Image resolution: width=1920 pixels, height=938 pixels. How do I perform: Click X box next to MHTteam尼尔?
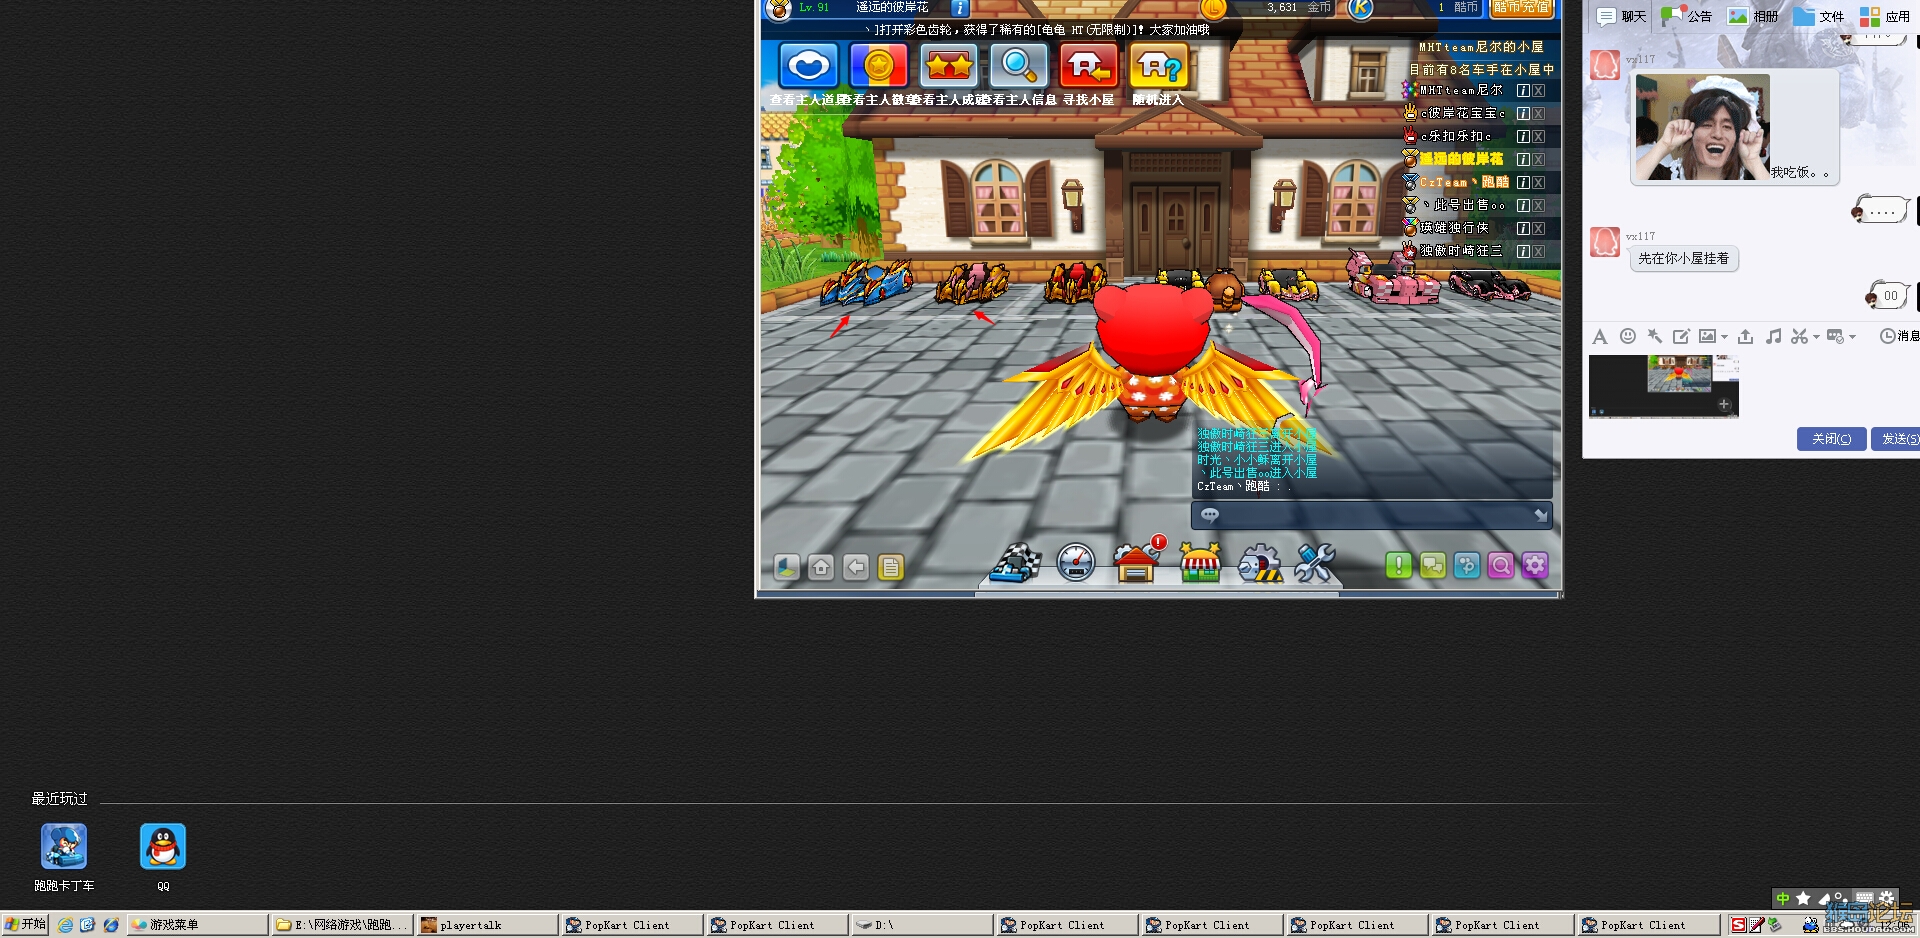(1539, 90)
